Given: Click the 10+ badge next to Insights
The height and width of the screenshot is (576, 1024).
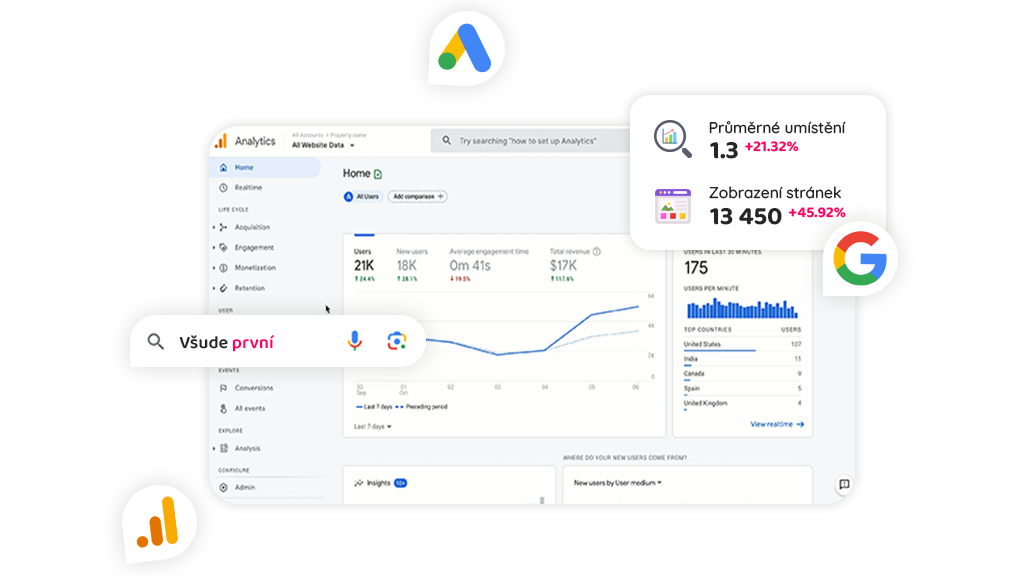Looking at the screenshot, I should pos(401,483).
